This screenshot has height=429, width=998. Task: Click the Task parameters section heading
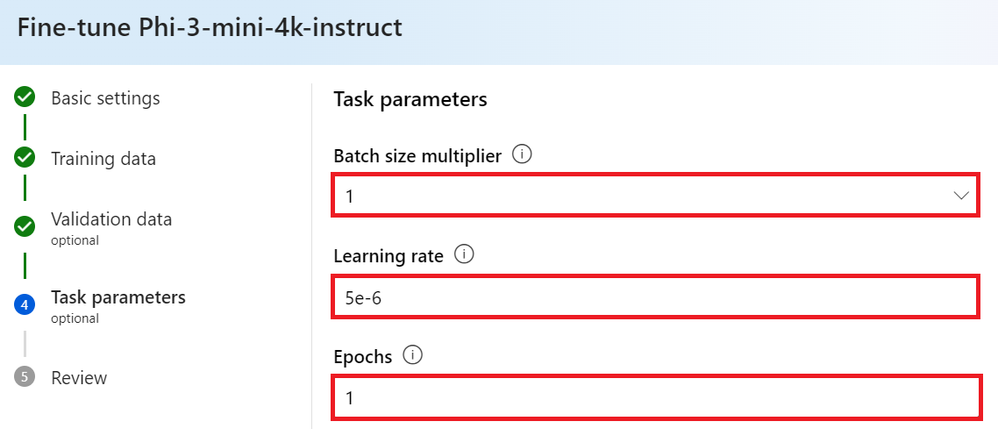point(410,99)
